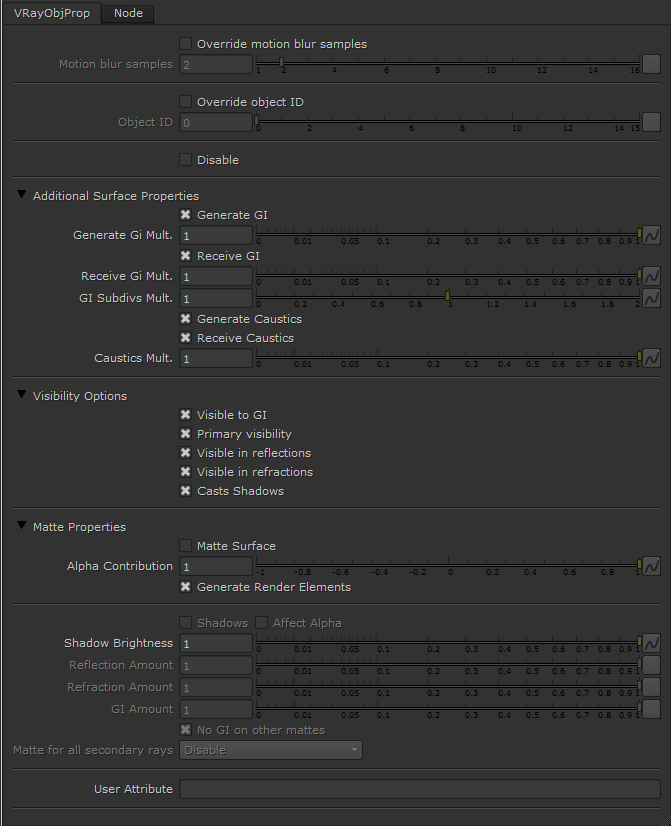Uncheck Generate Render Elements
Viewport: 671px width, 826px height.
click(x=185, y=586)
